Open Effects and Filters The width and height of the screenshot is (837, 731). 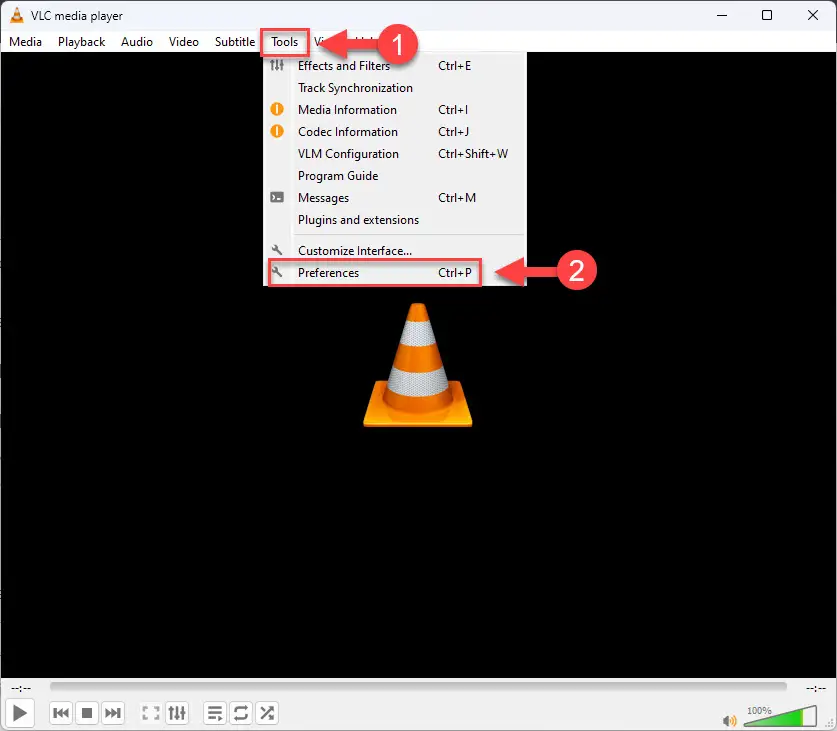343,65
